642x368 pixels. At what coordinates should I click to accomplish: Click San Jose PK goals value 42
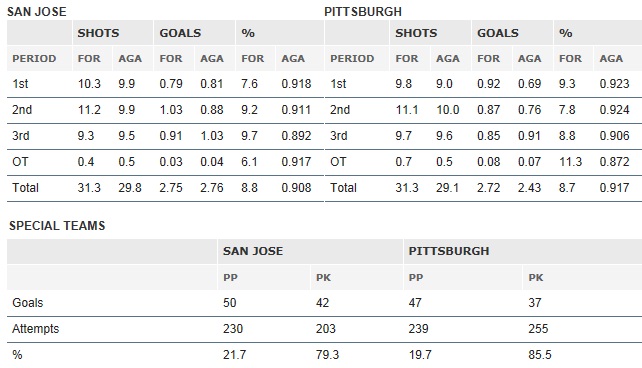(322, 303)
